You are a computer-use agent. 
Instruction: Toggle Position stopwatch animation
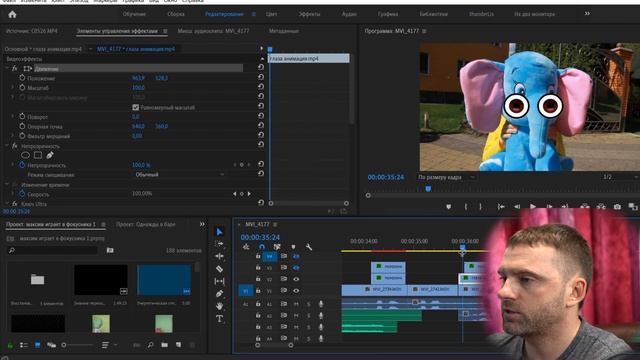[22, 78]
